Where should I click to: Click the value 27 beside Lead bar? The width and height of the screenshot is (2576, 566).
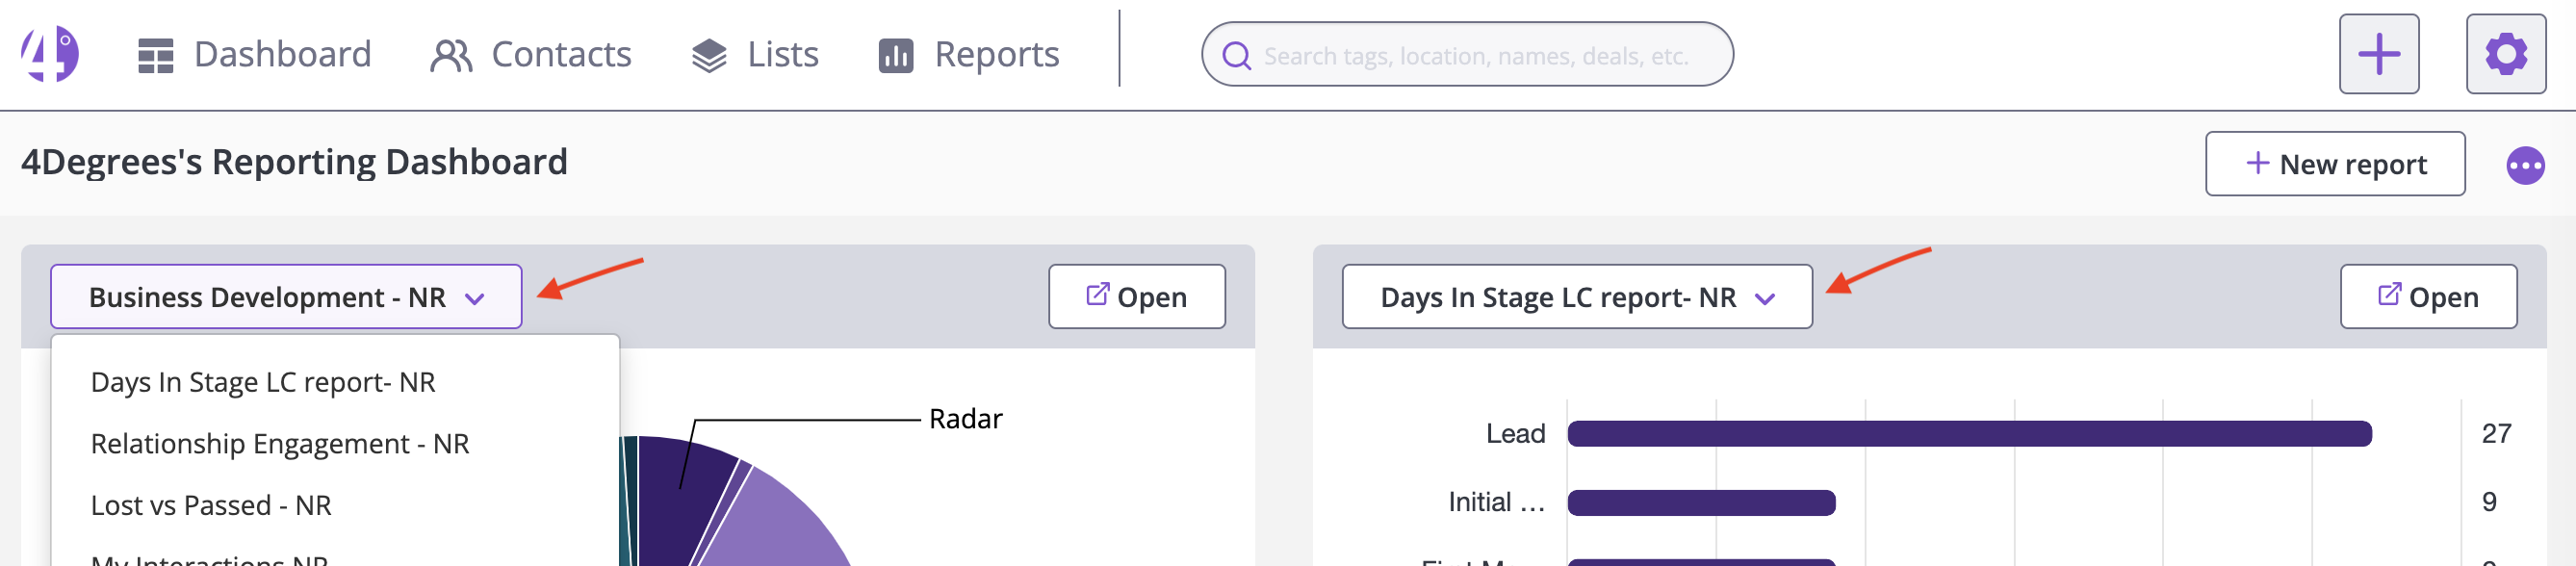(x=2496, y=434)
